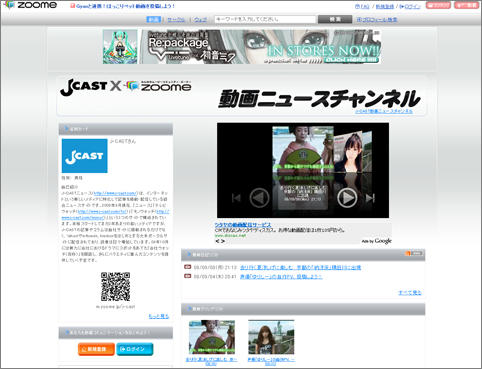
Task: Click the blue login button in sidebar
Action: [135, 349]
